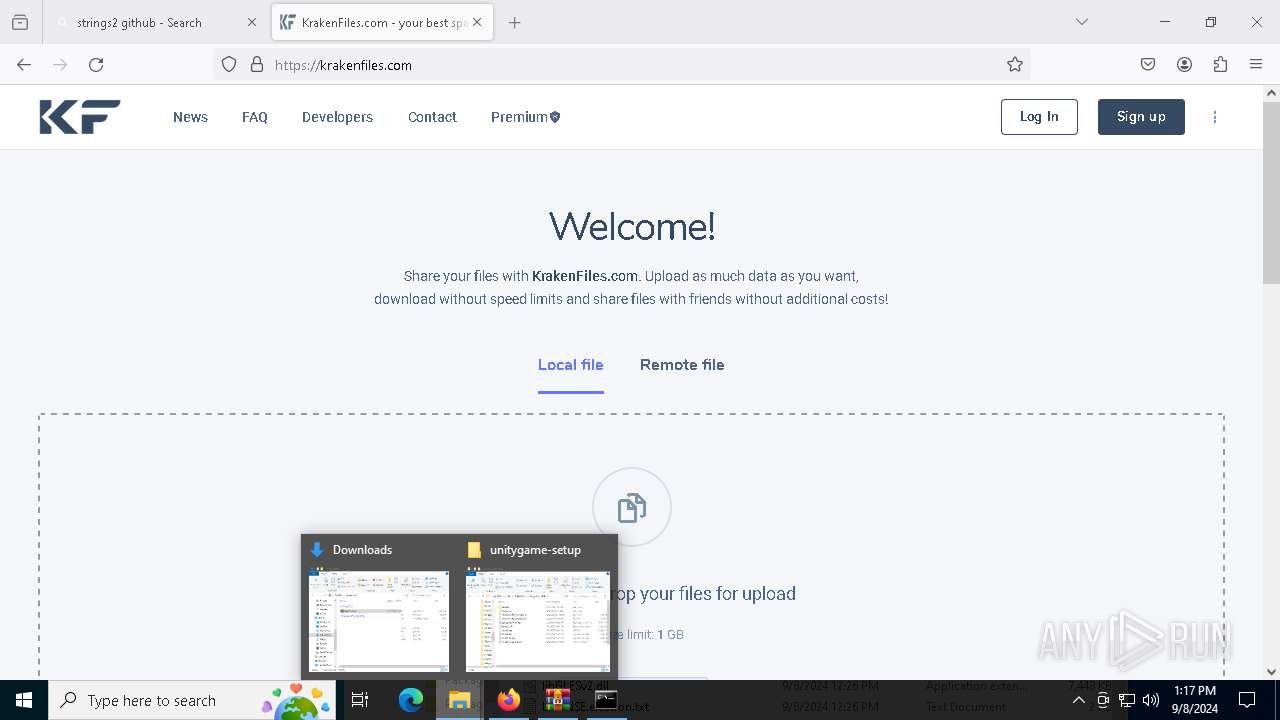Close the strings2 github Search tab
This screenshot has height=720, width=1280.
tap(252, 22)
